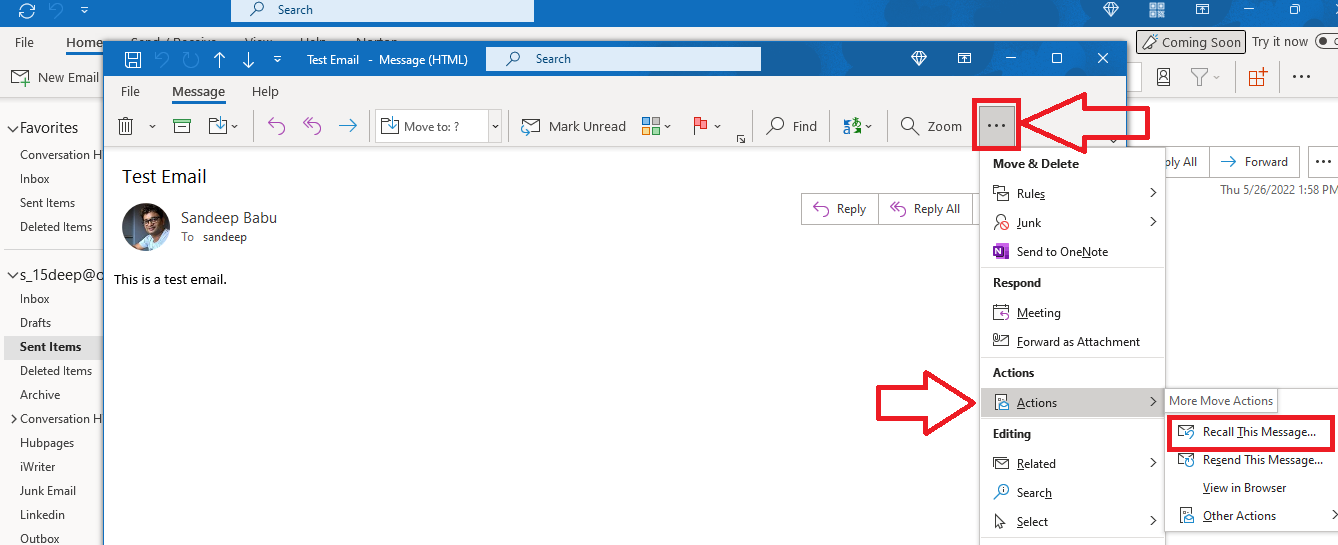Open the Help tab in message window
This screenshot has height=545, width=1338.
coord(265,91)
